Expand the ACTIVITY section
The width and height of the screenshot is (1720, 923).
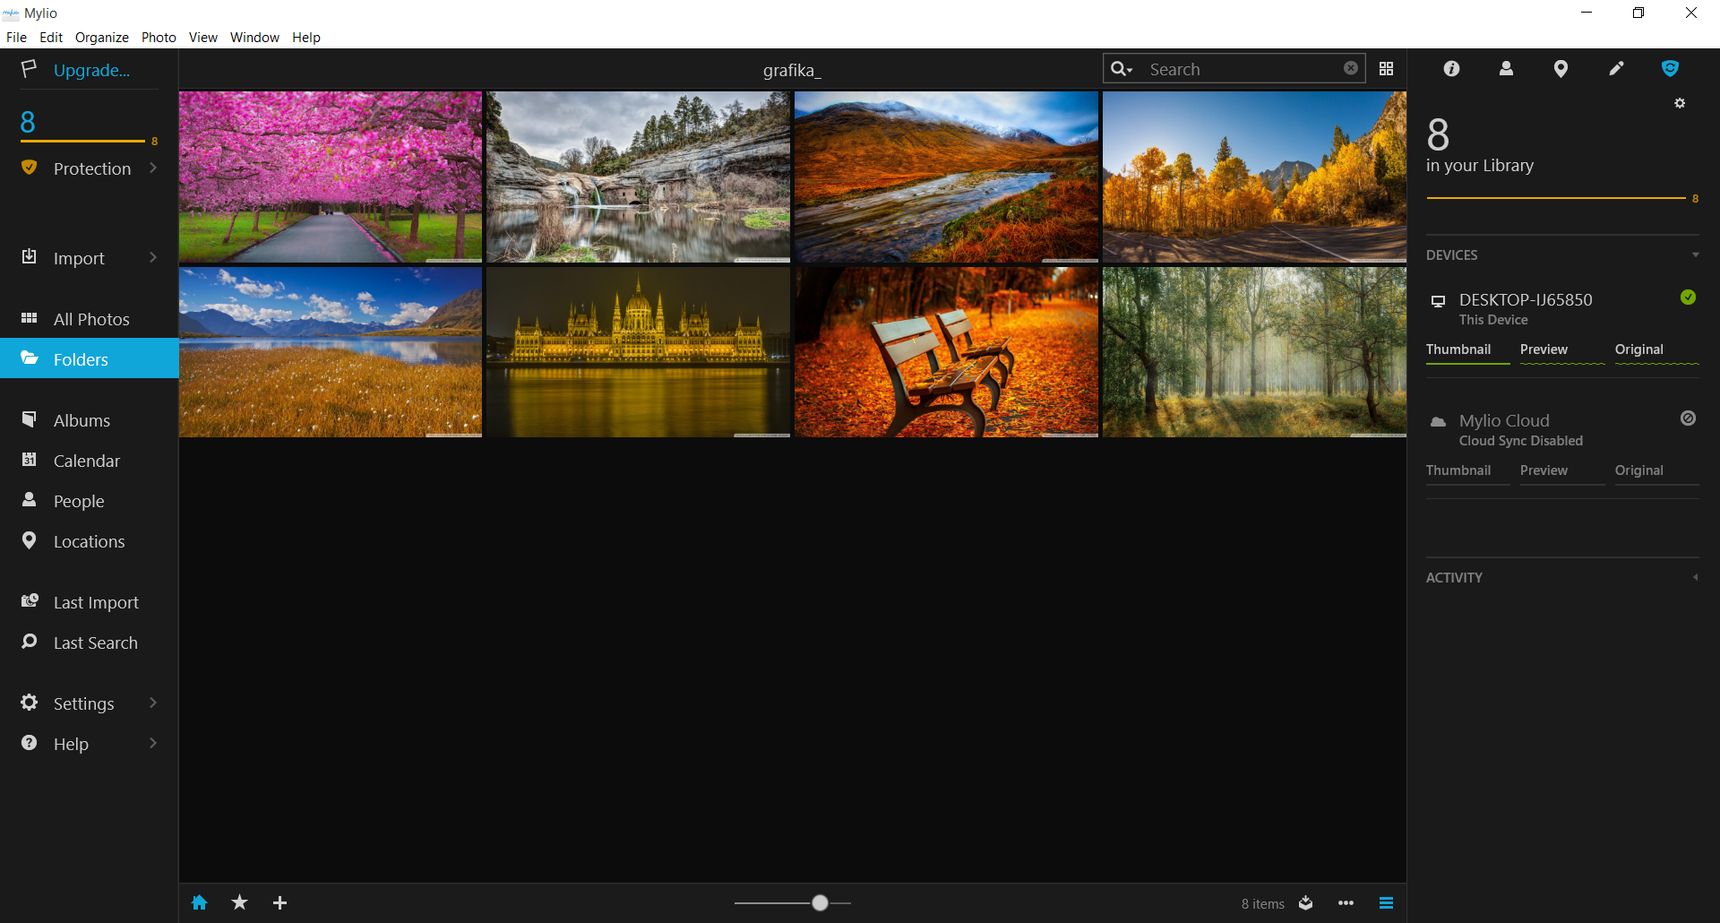tap(1695, 577)
